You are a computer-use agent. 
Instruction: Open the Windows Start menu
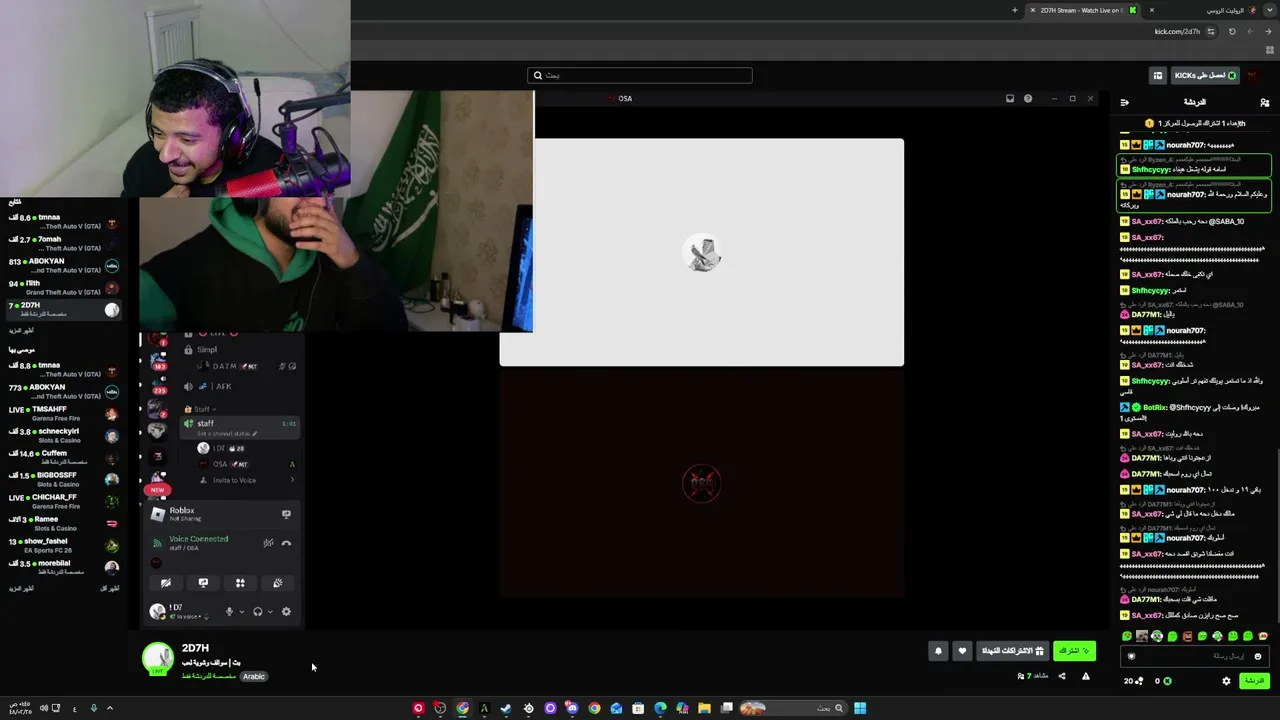pyautogui.click(x=860, y=708)
